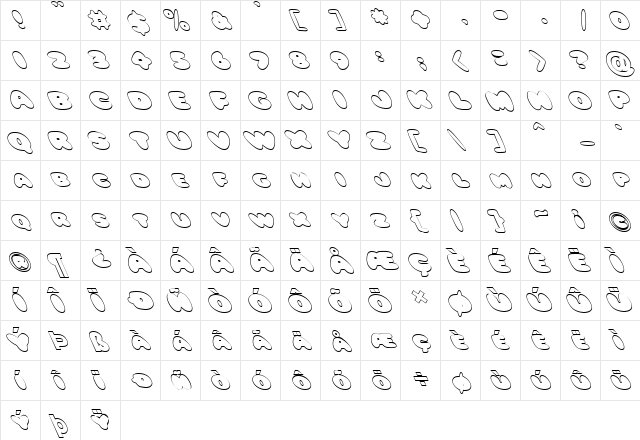The height and width of the screenshot is (440, 640).
Task: Select the less-than < glyph cell
Action: tap(460, 60)
